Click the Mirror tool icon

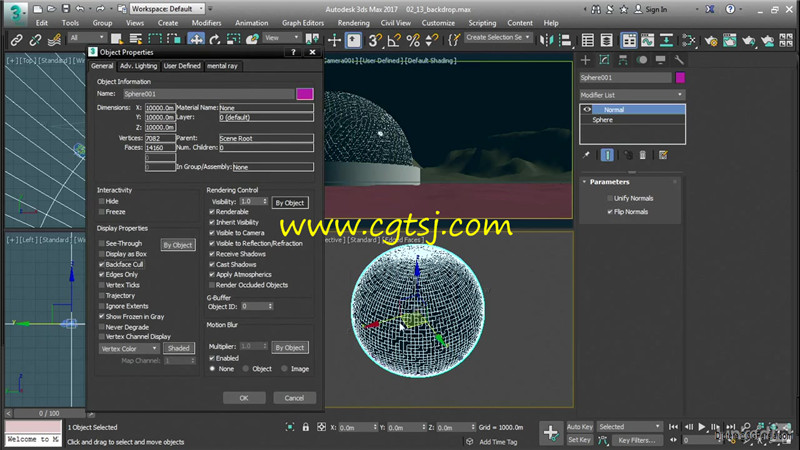[x=546, y=40]
